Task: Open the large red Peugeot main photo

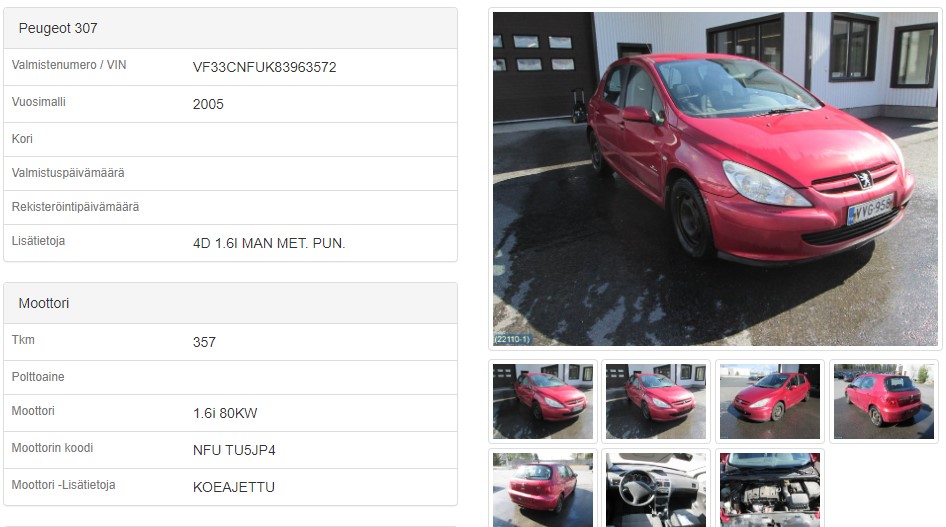Action: coord(715,179)
